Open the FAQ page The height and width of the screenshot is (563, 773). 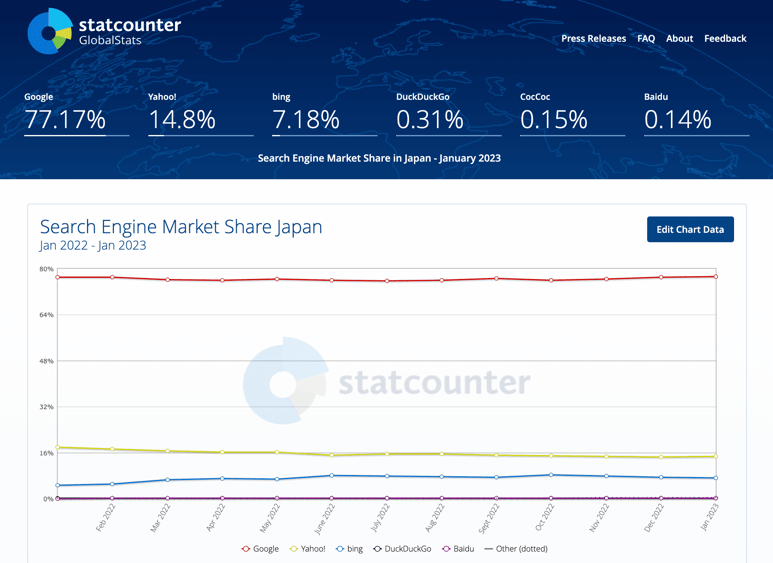646,38
